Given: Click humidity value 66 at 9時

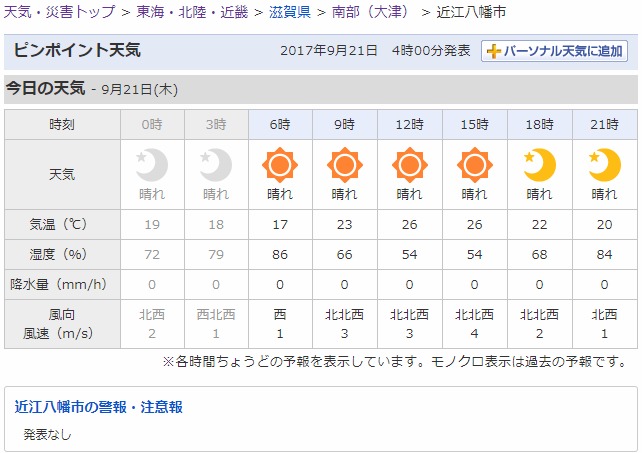Looking at the screenshot, I should (x=345, y=254).
